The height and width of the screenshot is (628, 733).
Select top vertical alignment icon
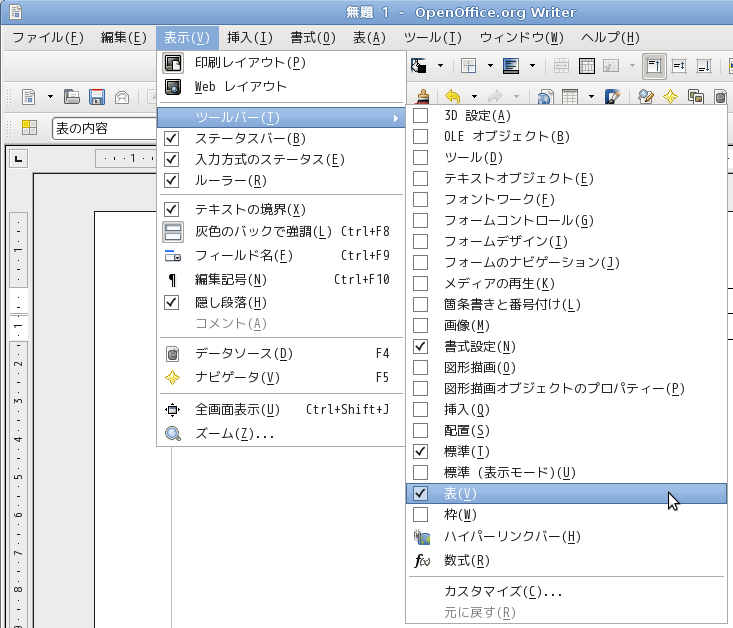[654, 66]
